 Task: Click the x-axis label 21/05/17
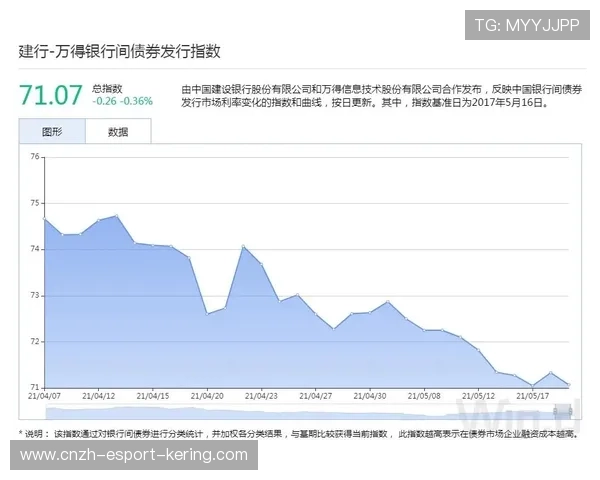click(x=533, y=396)
